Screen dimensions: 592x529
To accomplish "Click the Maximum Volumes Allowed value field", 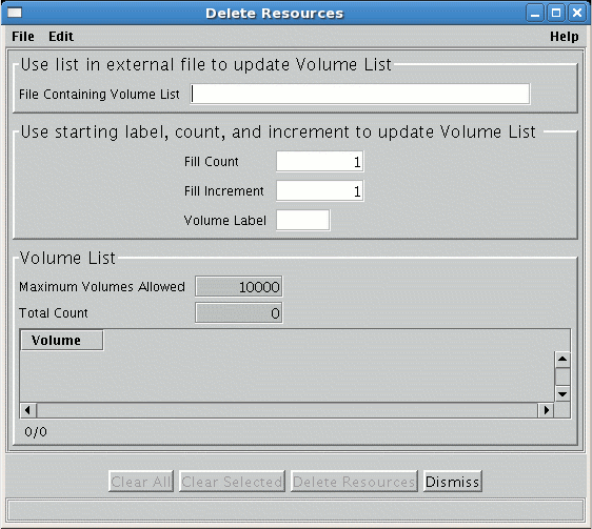I will point(239,287).
